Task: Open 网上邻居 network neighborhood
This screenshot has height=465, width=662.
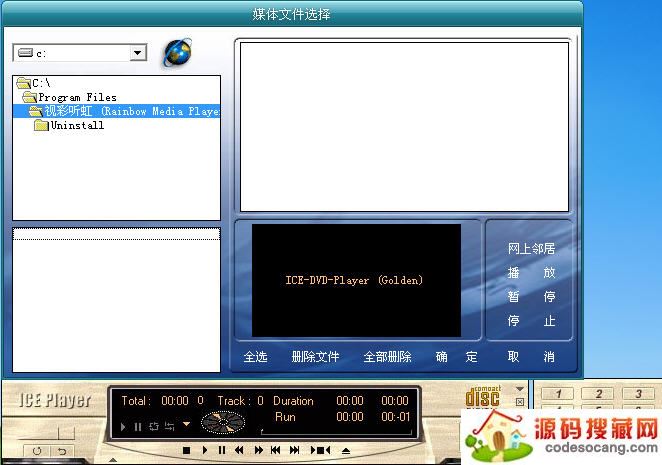Action: tap(531, 249)
